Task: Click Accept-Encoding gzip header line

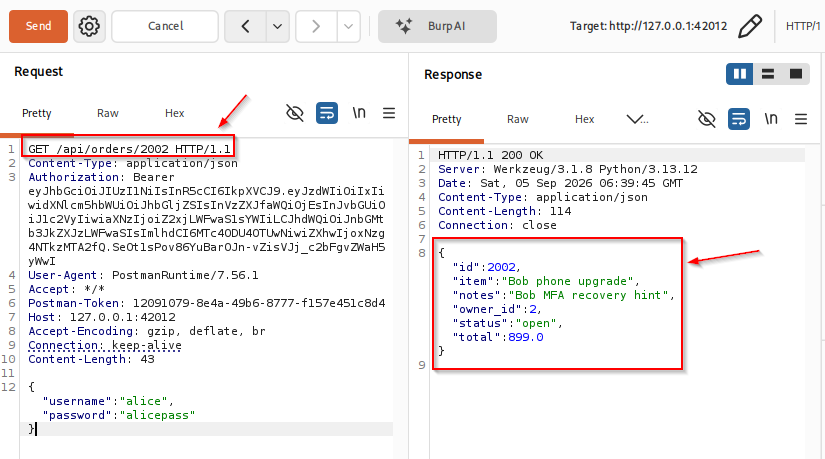Action: pyautogui.click(x=147, y=331)
